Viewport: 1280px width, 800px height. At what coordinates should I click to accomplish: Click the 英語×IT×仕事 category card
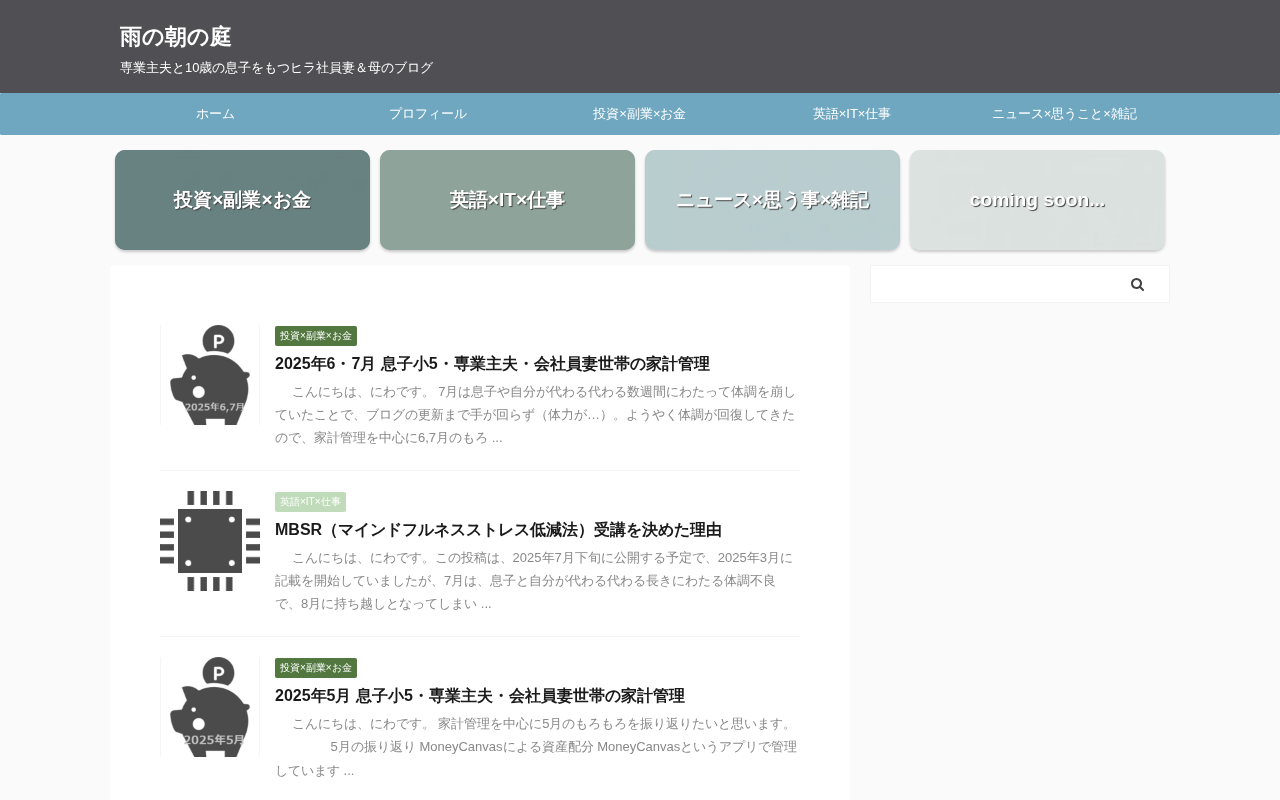(507, 200)
